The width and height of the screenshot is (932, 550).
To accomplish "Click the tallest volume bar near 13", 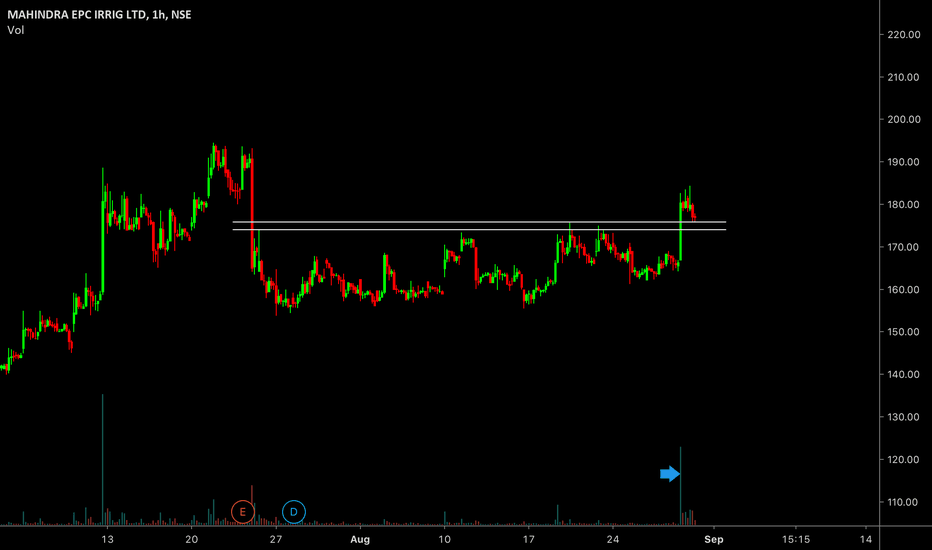I will 102,460.
